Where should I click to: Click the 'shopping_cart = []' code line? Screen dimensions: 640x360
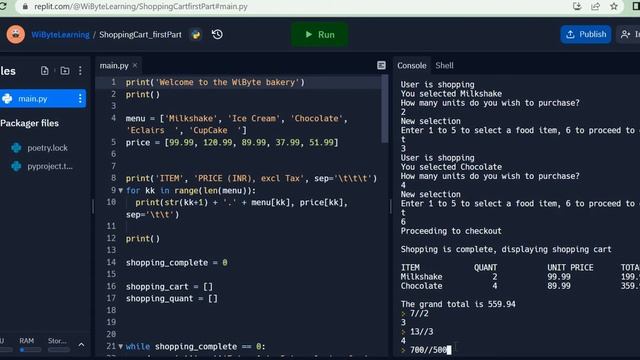coord(169,287)
